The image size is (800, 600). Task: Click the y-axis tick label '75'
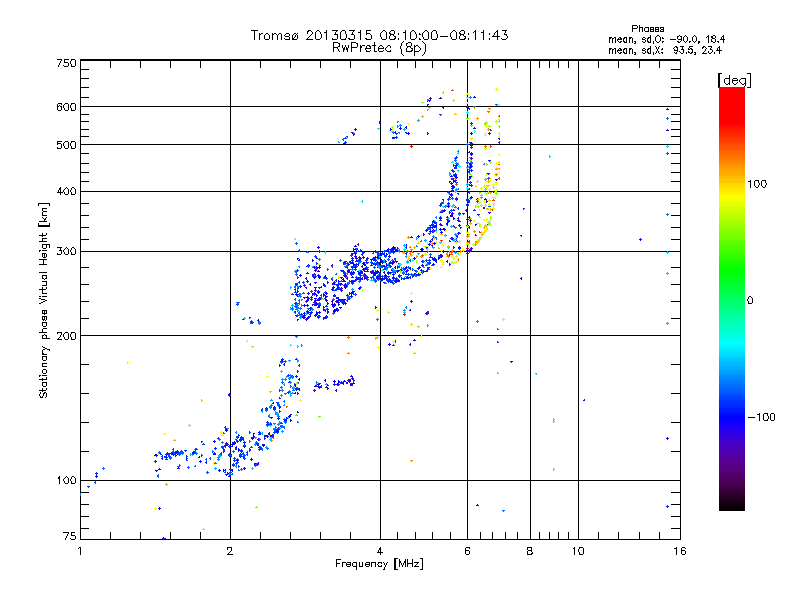pyautogui.click(x=70, y=536)
